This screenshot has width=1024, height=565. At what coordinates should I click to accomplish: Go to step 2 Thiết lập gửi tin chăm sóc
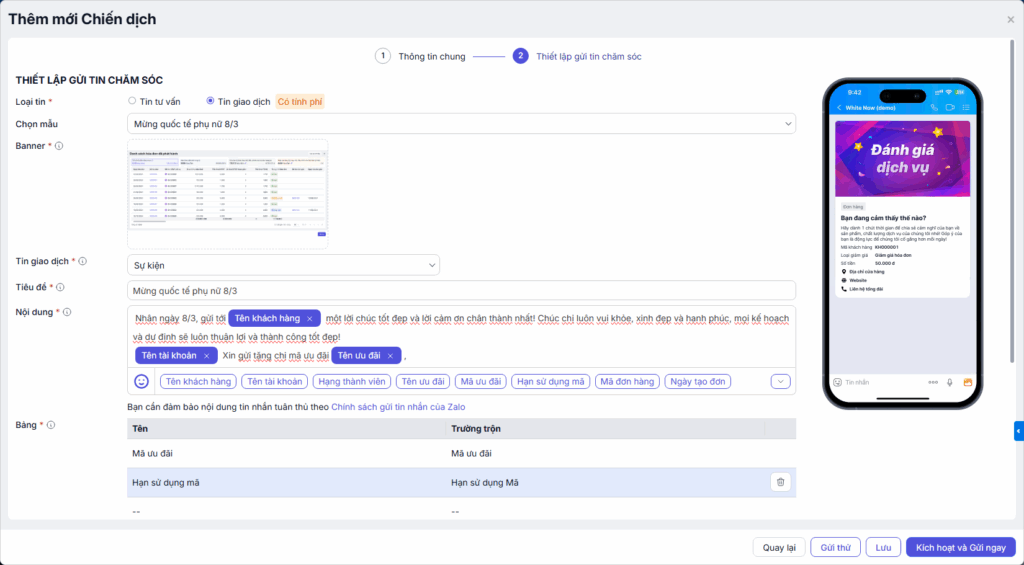(520, 56)
